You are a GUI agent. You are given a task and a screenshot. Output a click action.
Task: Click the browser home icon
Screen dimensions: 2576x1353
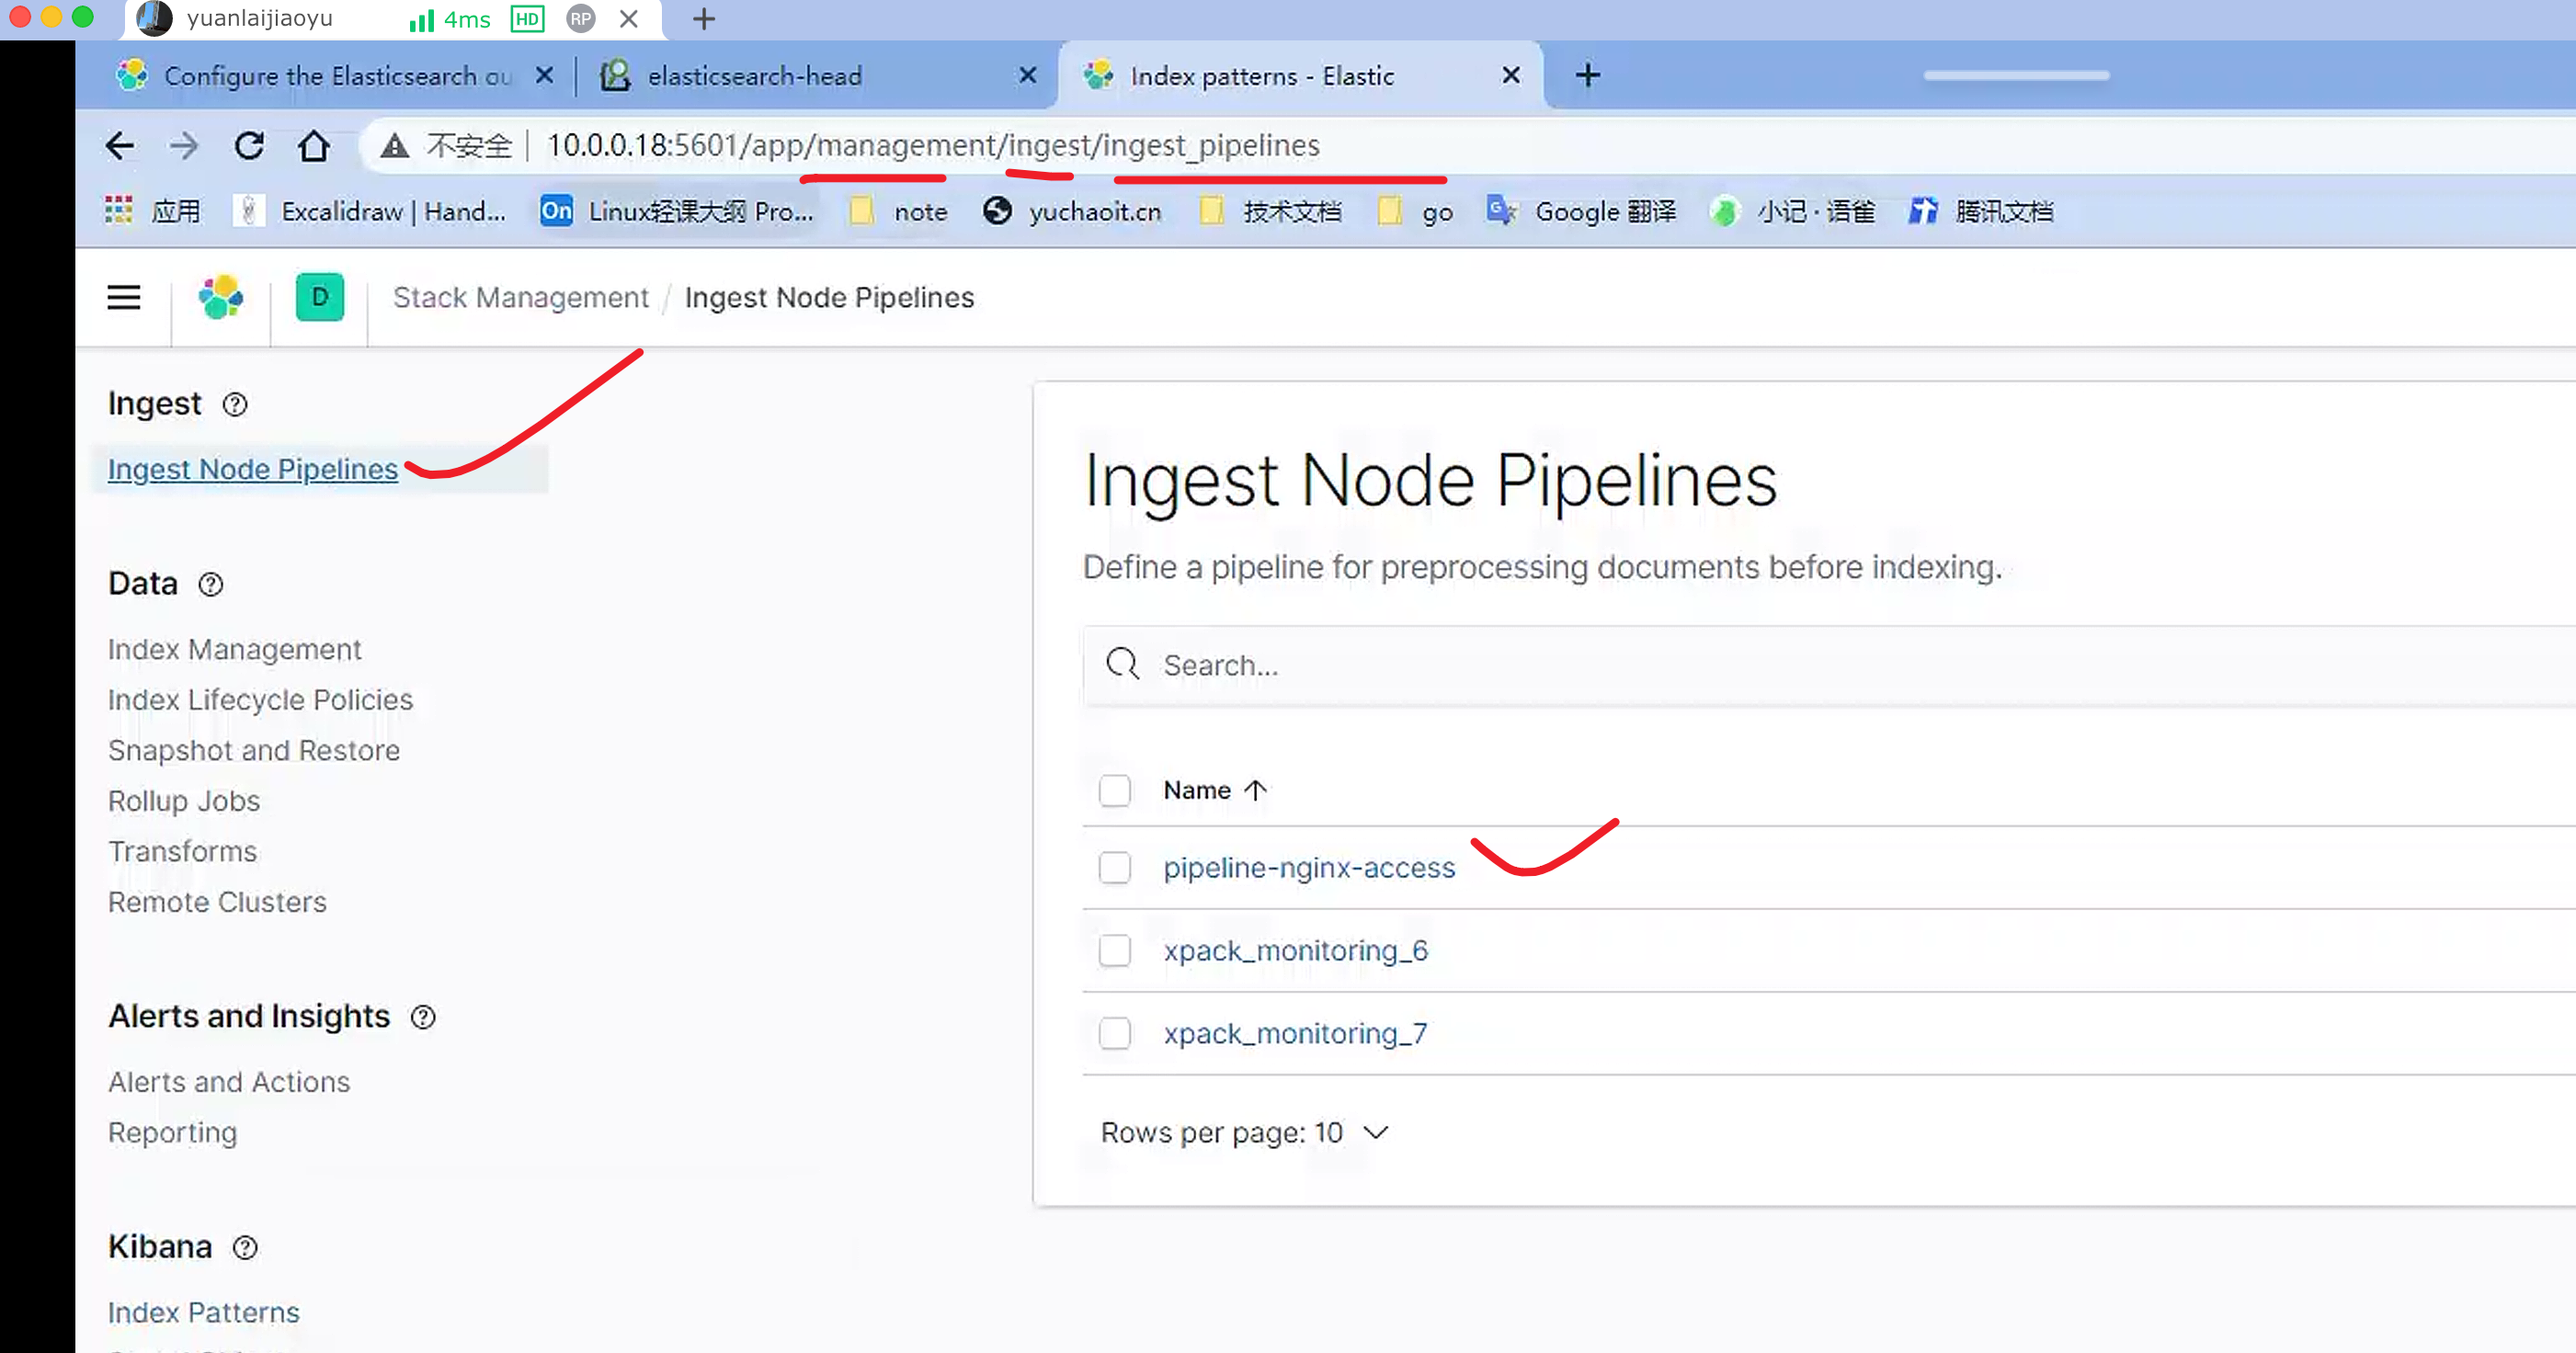pos(314,146)
